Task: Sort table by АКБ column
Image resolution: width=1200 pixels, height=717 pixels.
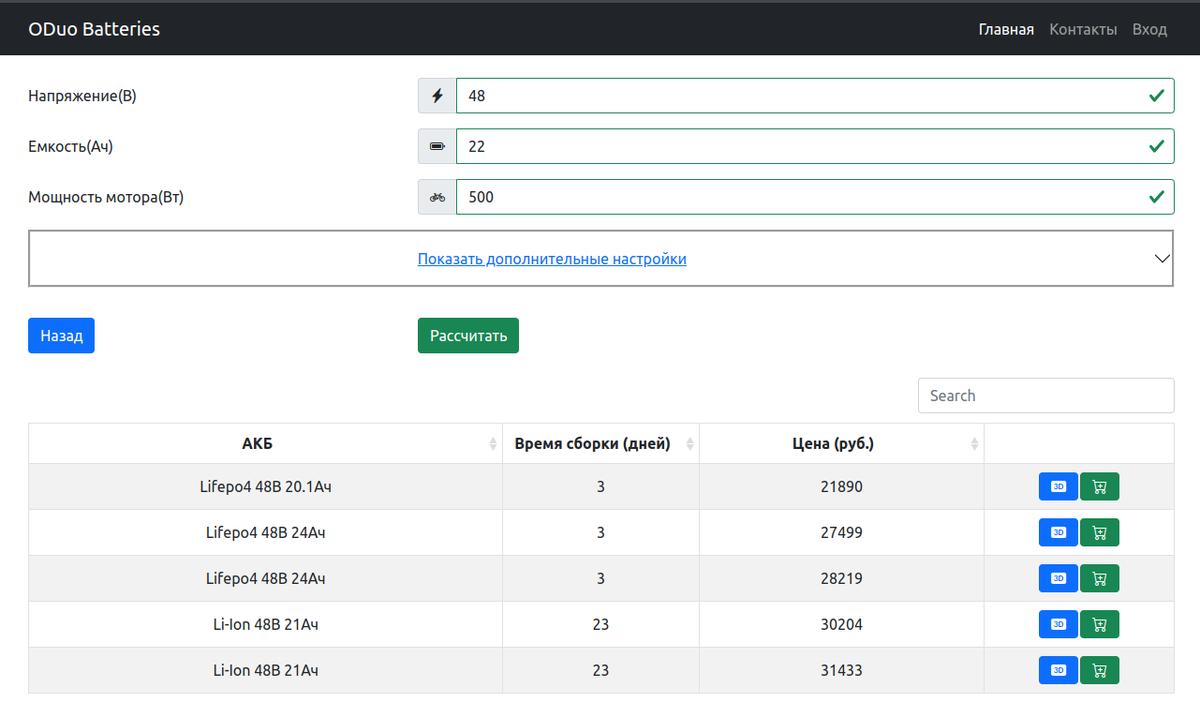Action: (265, 444)
